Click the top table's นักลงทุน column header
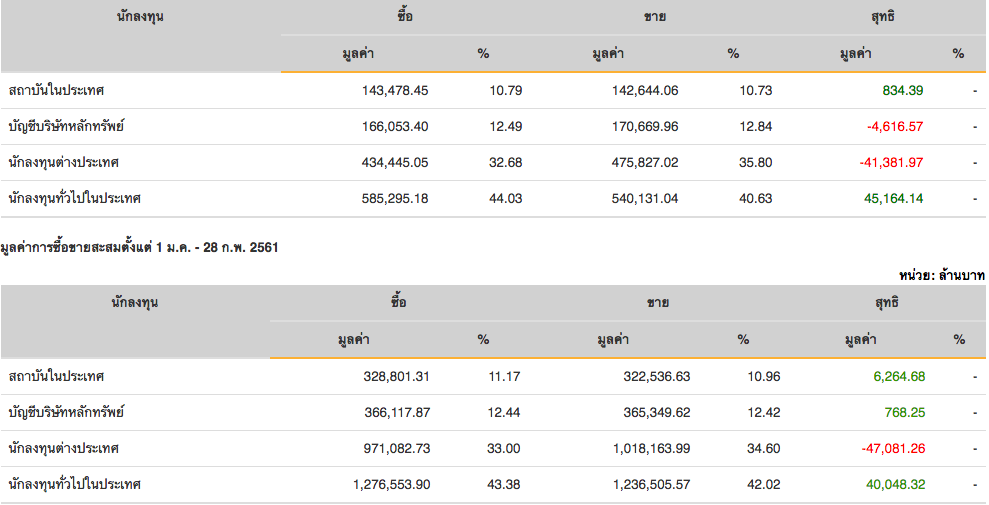Image resolution: width=989 pixels, height=505 pixels. click(139, 17)
